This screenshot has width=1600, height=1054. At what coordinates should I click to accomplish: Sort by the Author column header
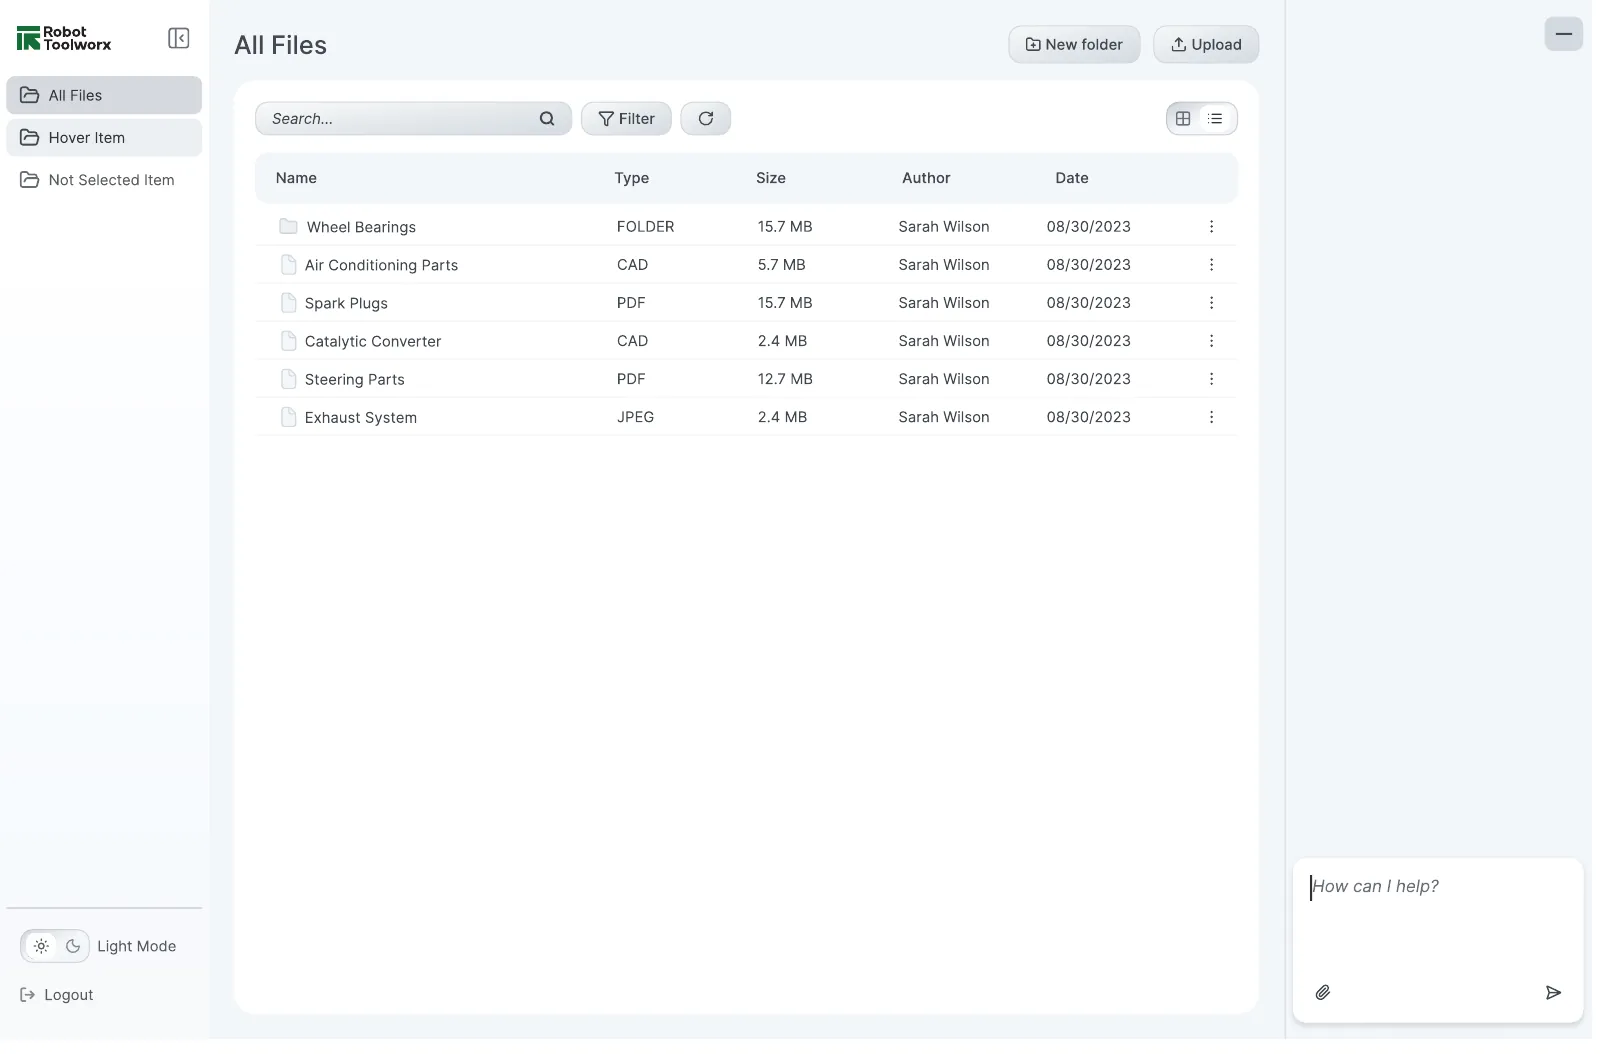(x=926, y=178)
